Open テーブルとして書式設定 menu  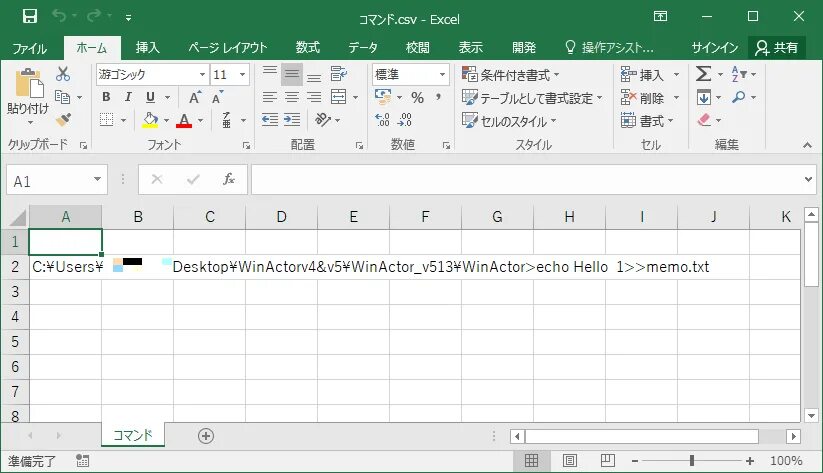pyautogui.click(x=532, y=98)
